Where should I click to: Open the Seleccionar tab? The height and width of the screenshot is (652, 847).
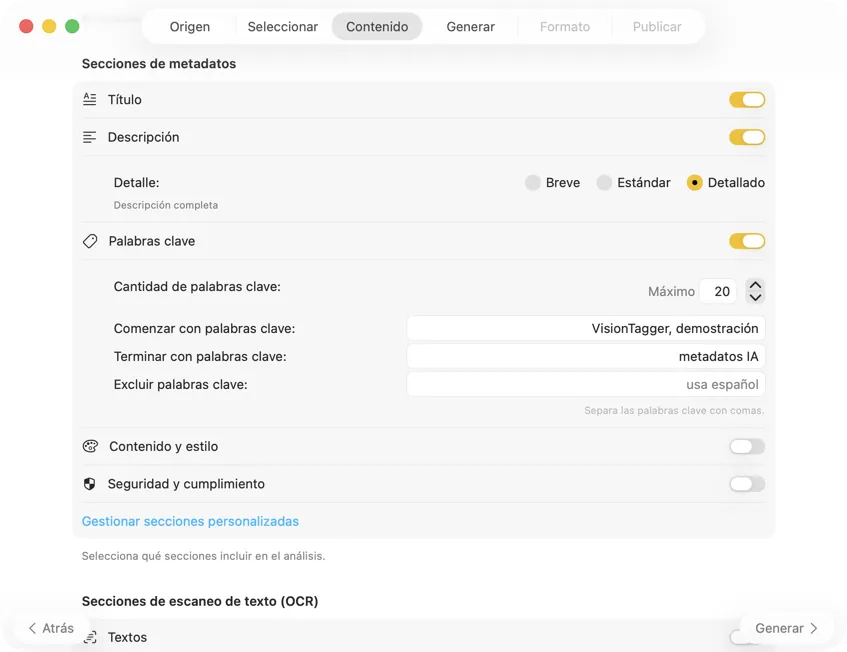(x=283, y=27)
